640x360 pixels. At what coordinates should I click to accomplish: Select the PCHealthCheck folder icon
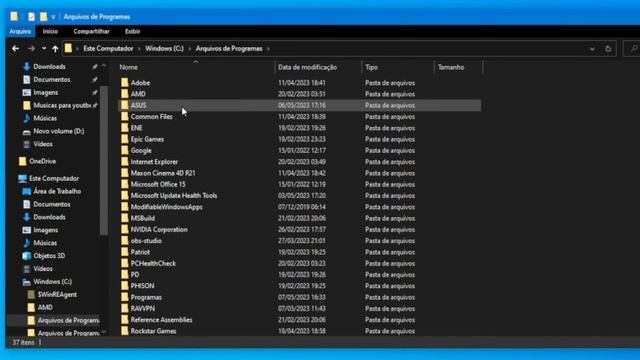(124, 263)
